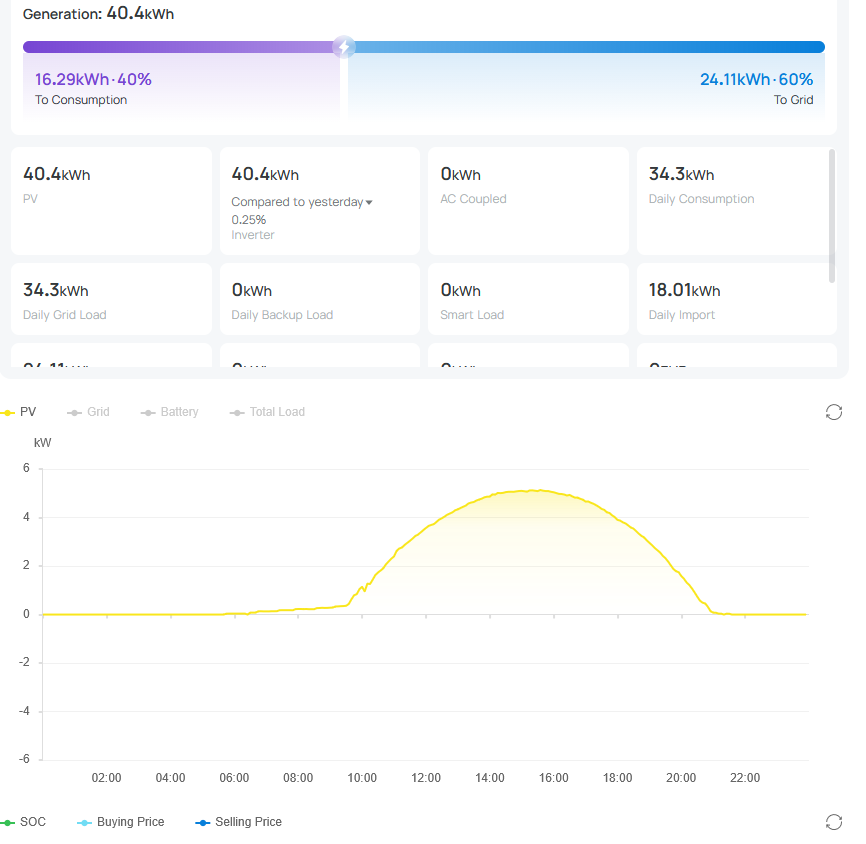
Task: Show the Total Load series
Action: pos(267,412)
